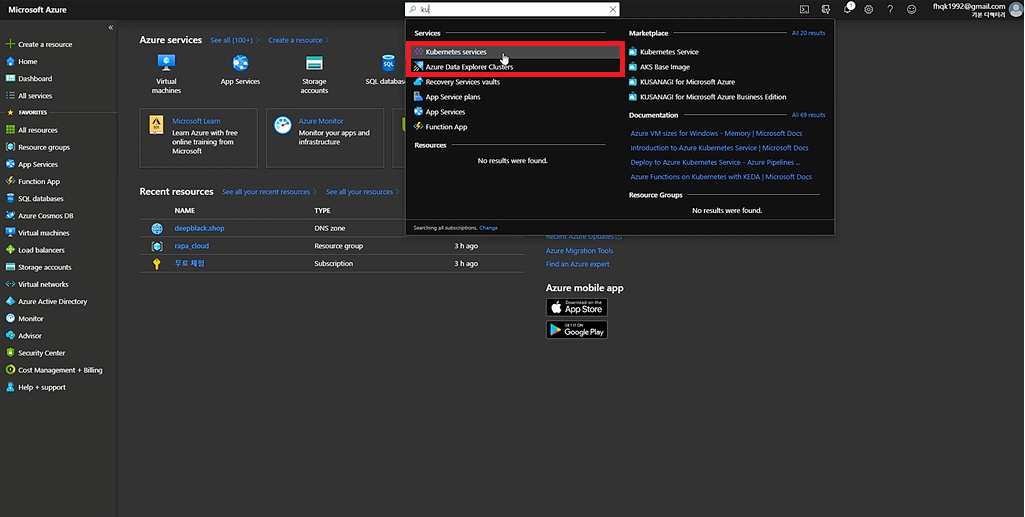The width and height of the screenshot is (1025, 517).
Task: Open Introduction to Azure Kubernetes Service doc
Action: point(719,148)
